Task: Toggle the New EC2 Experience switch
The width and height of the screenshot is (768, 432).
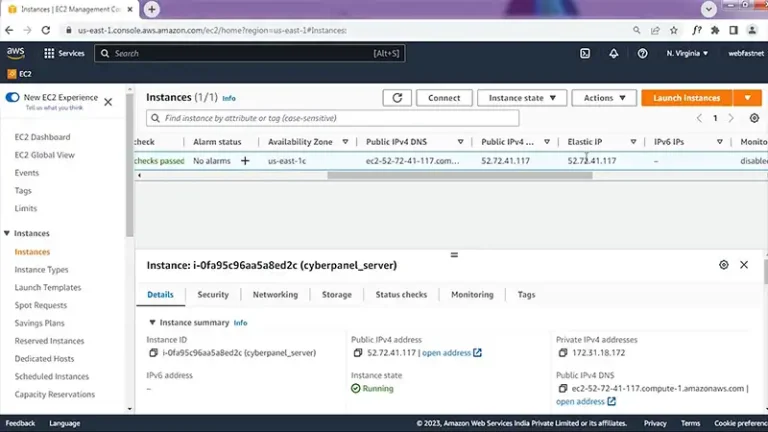Action: [12, 97]
